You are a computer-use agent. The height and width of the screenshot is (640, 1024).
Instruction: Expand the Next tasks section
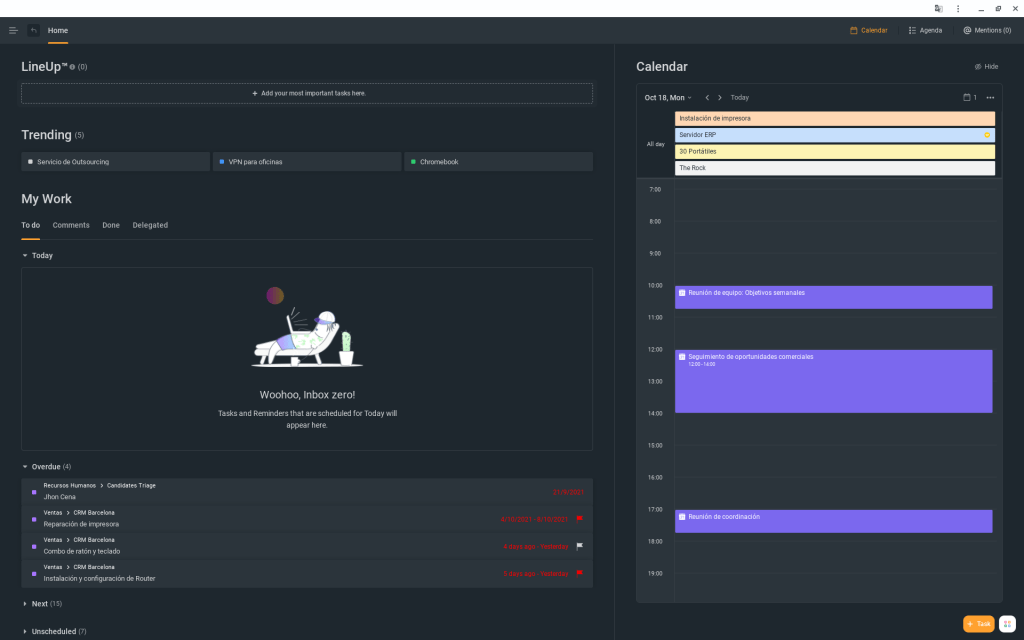(26, 604)
